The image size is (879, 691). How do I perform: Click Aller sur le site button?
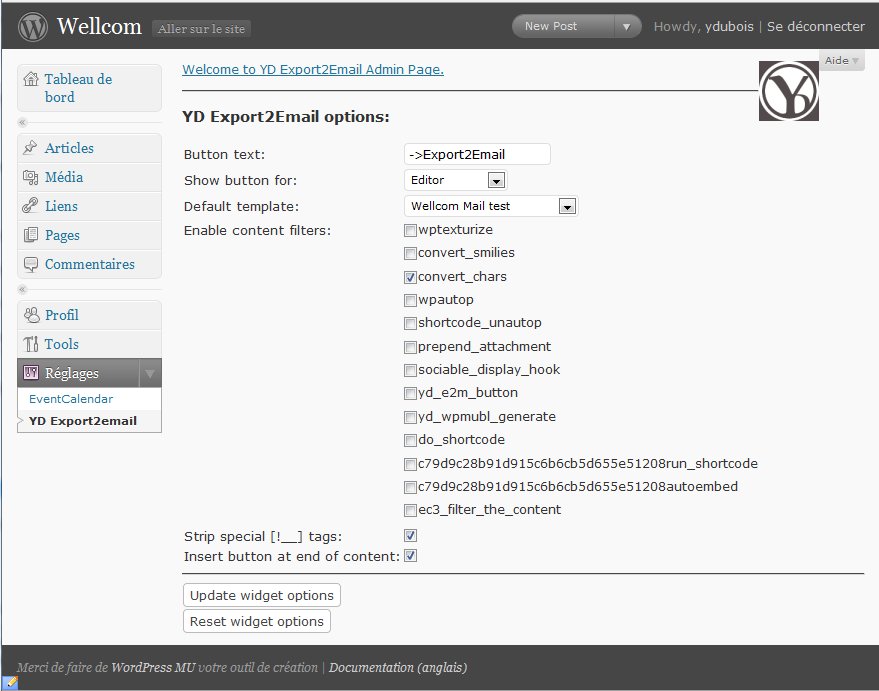click(201, 29)
